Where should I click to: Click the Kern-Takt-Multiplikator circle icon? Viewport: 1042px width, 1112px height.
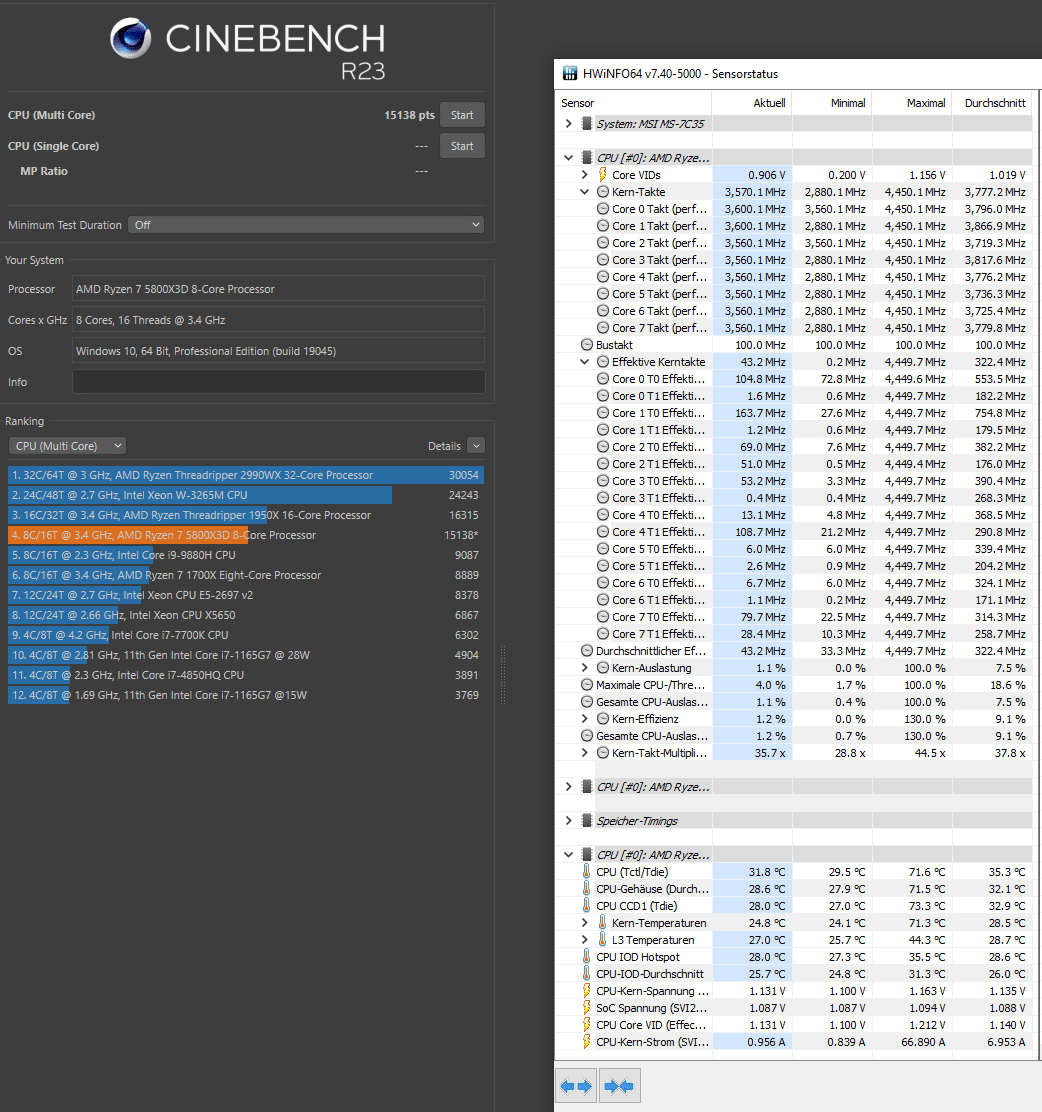point(602,753)
